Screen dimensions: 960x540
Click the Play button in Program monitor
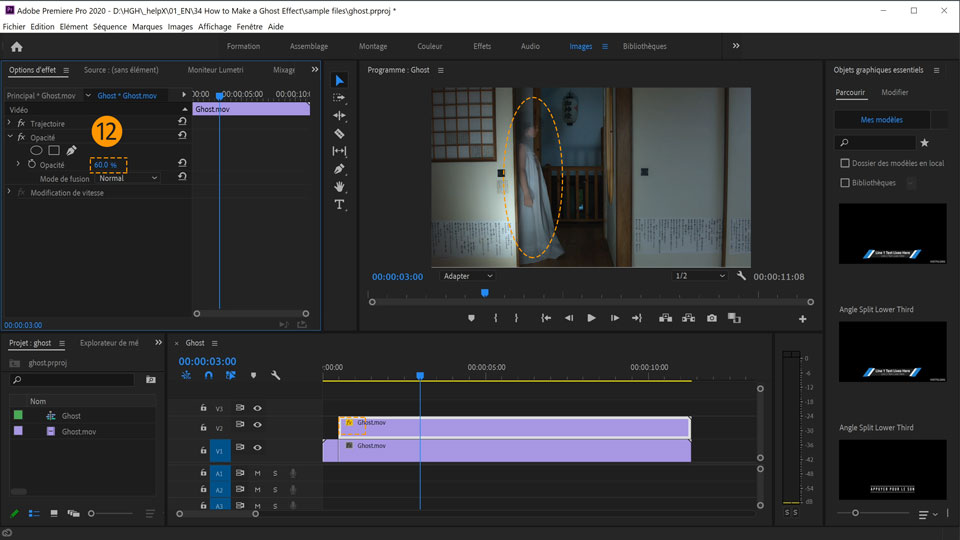point(591,318)
